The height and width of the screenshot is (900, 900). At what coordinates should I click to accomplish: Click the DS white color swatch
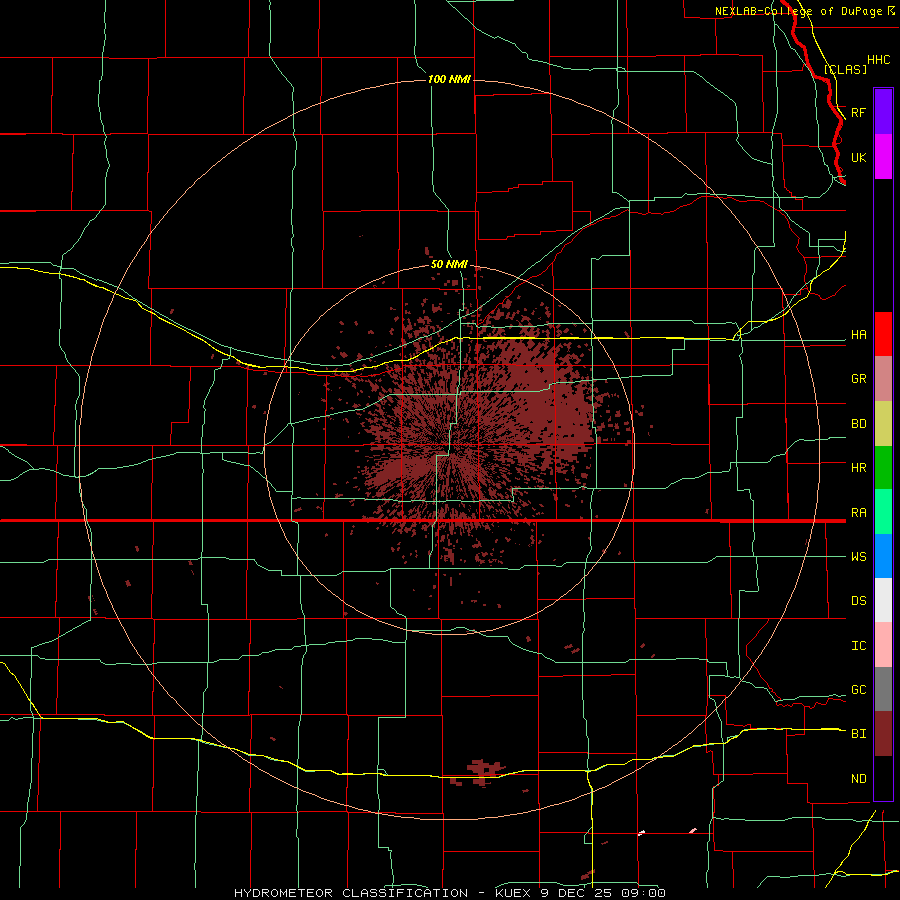click(883, 600)
